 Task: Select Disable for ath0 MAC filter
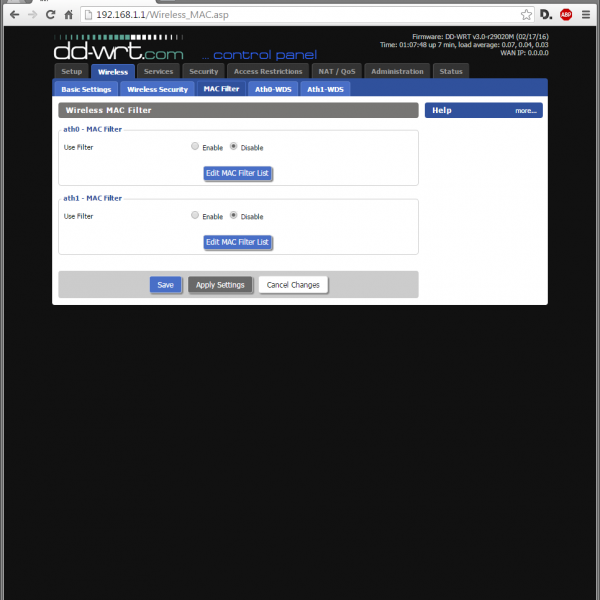pos(234,147)
